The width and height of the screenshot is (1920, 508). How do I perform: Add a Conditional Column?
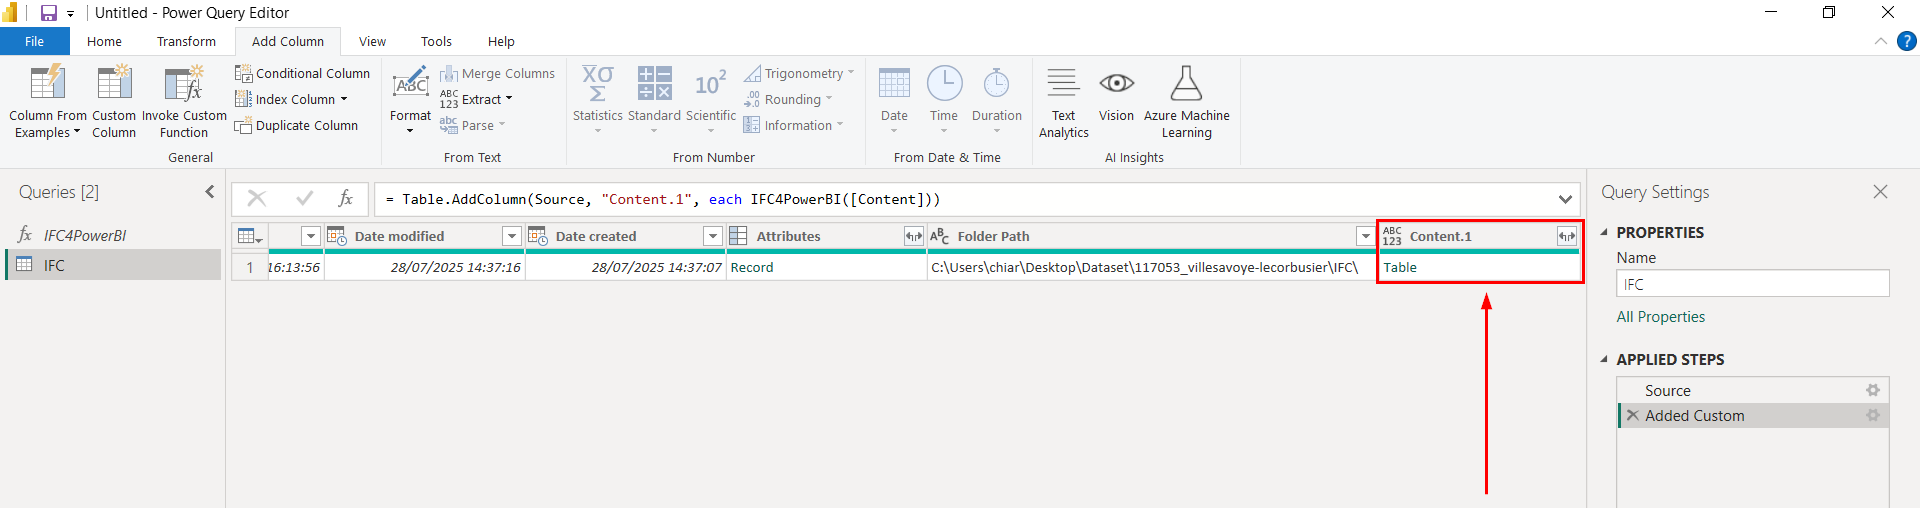point(302,73)
